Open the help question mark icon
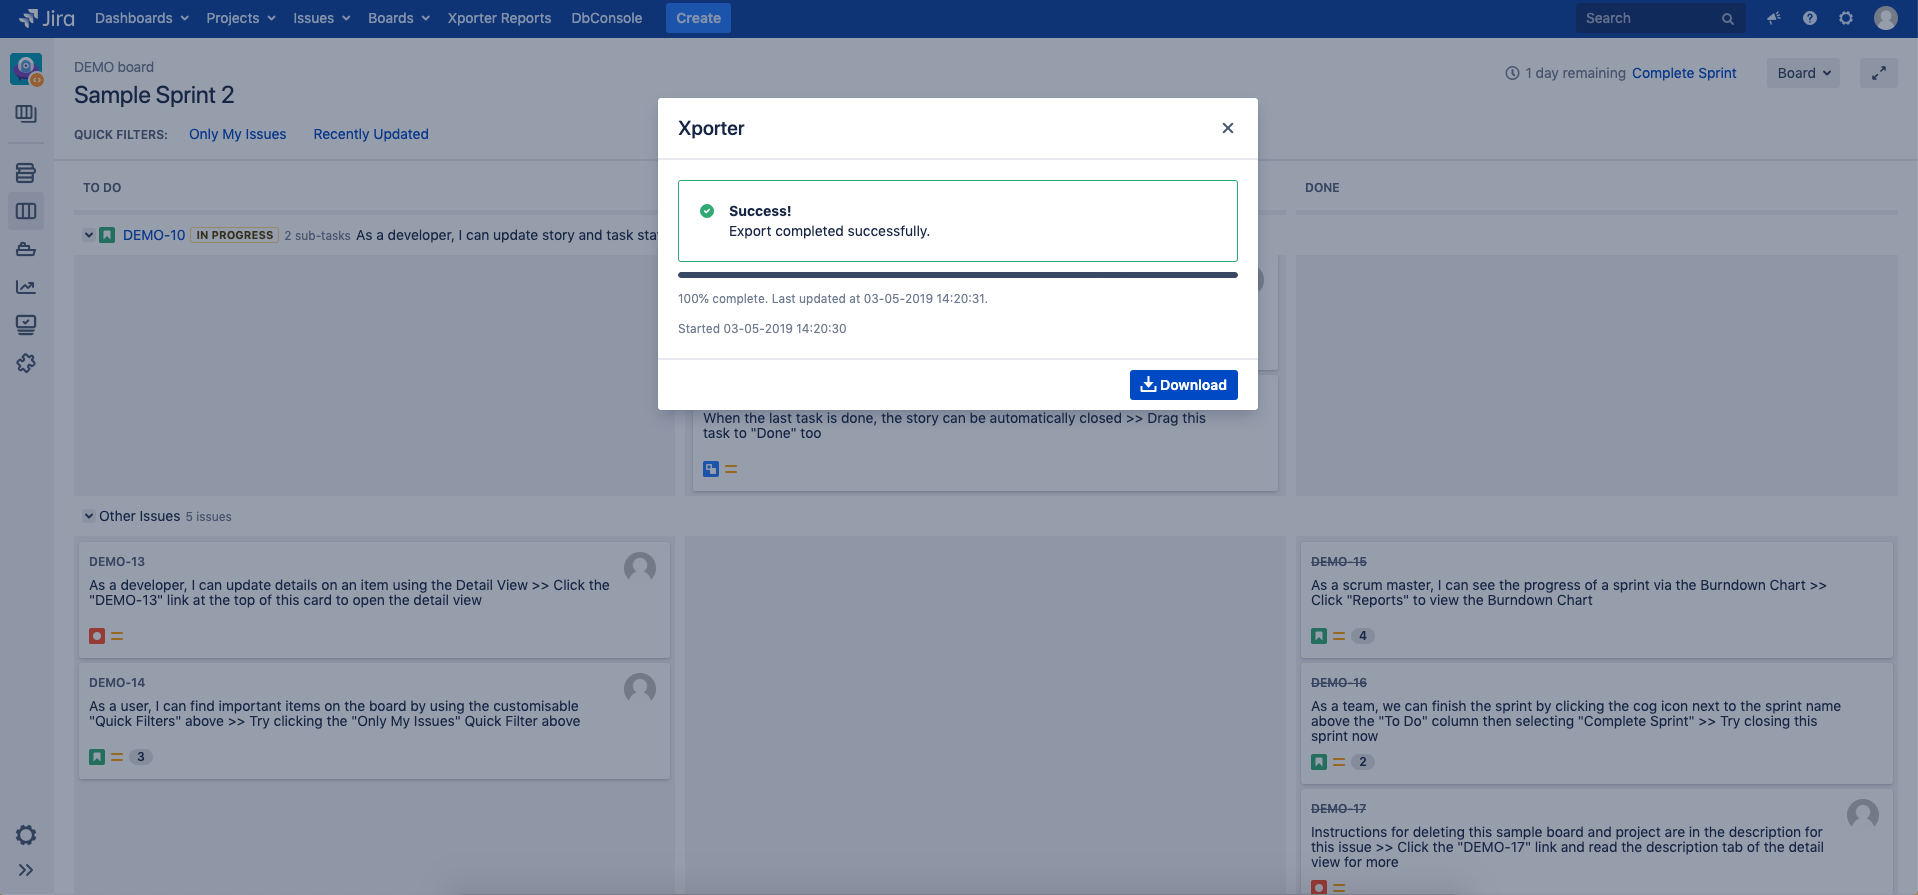1918x895 pixels. (x=1809, y=18)
